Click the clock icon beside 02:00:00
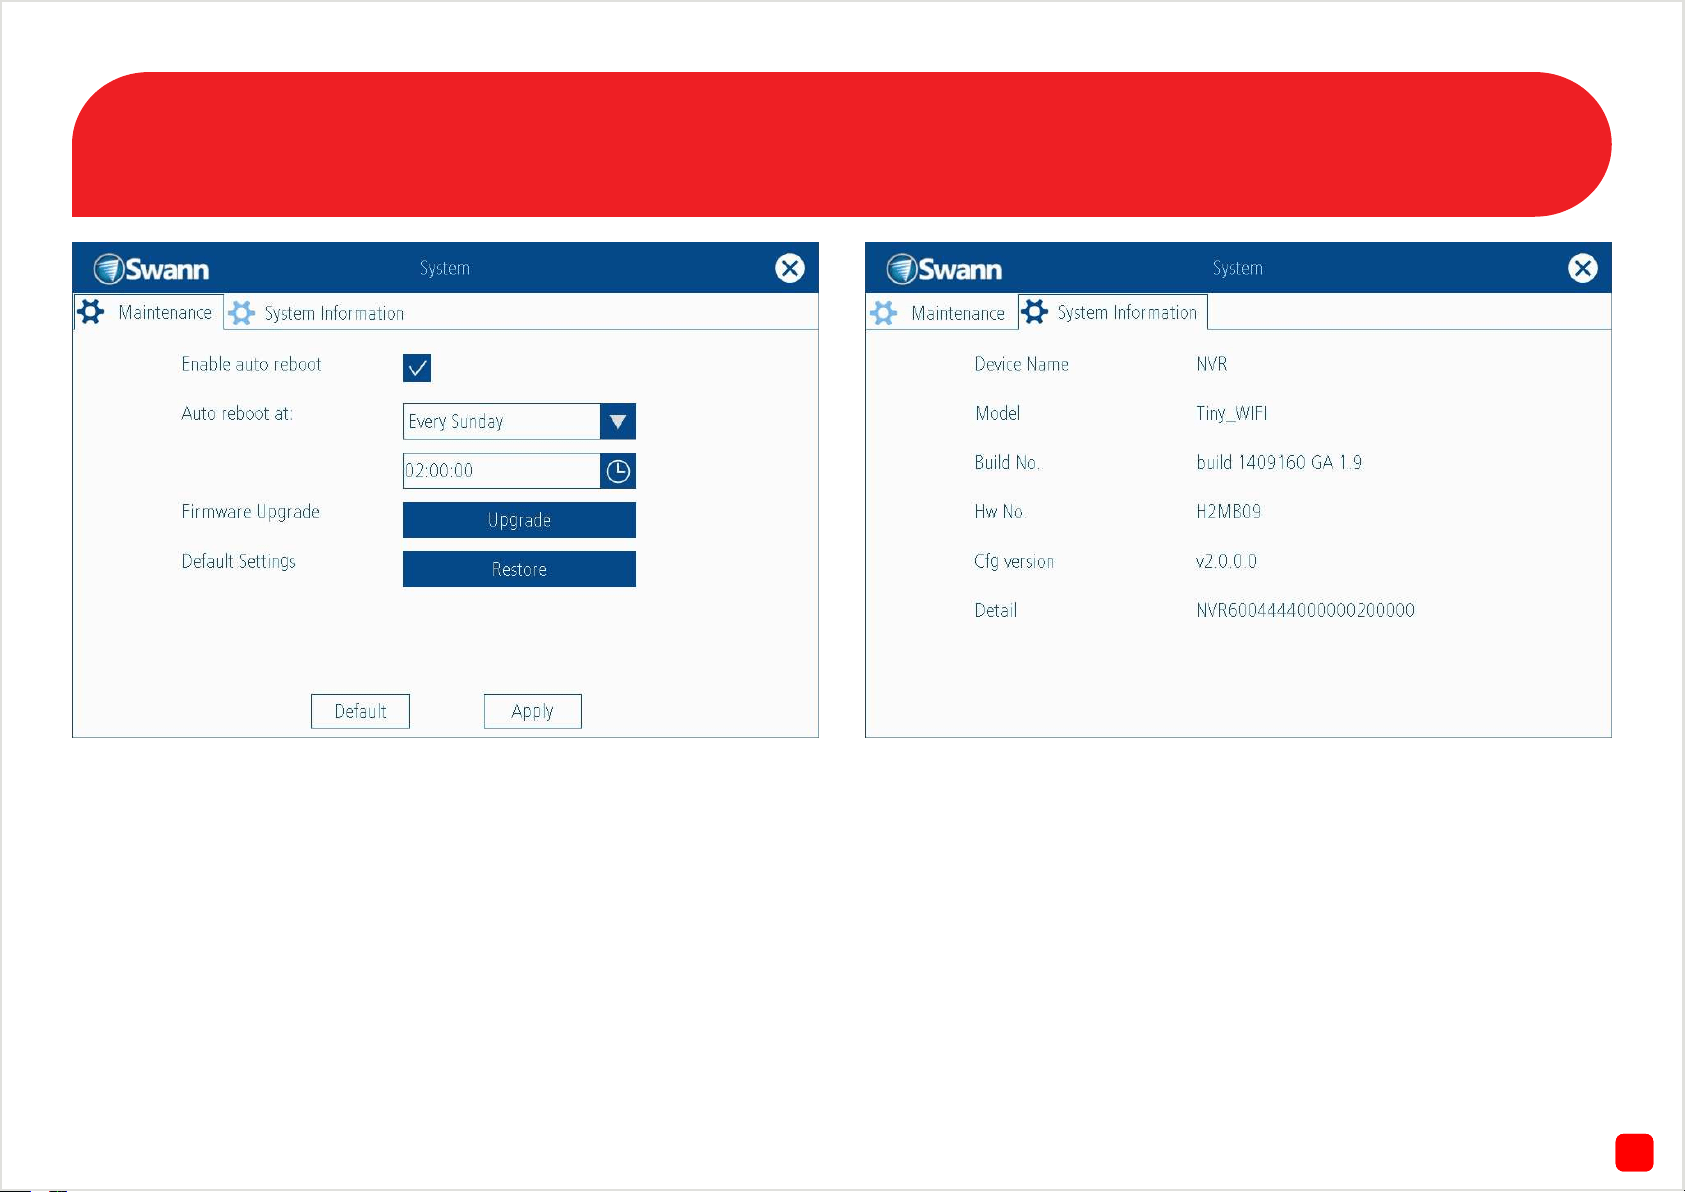Image resolution: width=1685 pixels, height=1192 pixels. tap(618, 471)
